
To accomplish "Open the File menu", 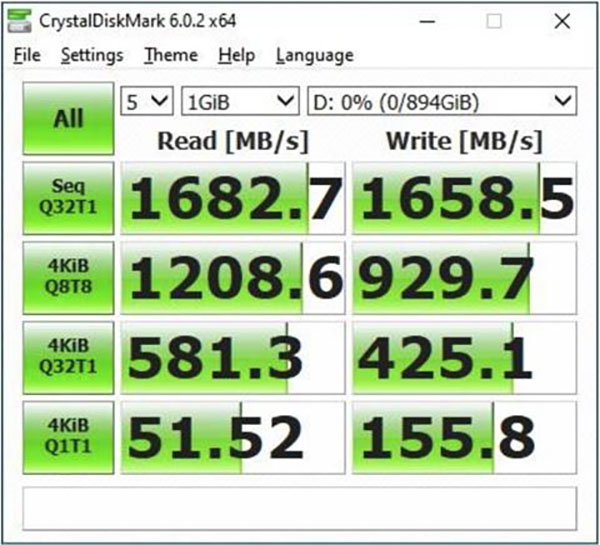I will [x=26, y=56].
